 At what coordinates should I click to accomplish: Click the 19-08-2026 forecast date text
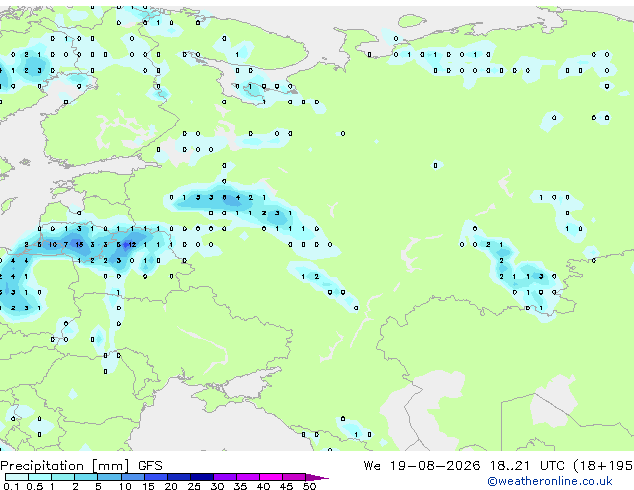pyautogui.click(x=435, y=466)
